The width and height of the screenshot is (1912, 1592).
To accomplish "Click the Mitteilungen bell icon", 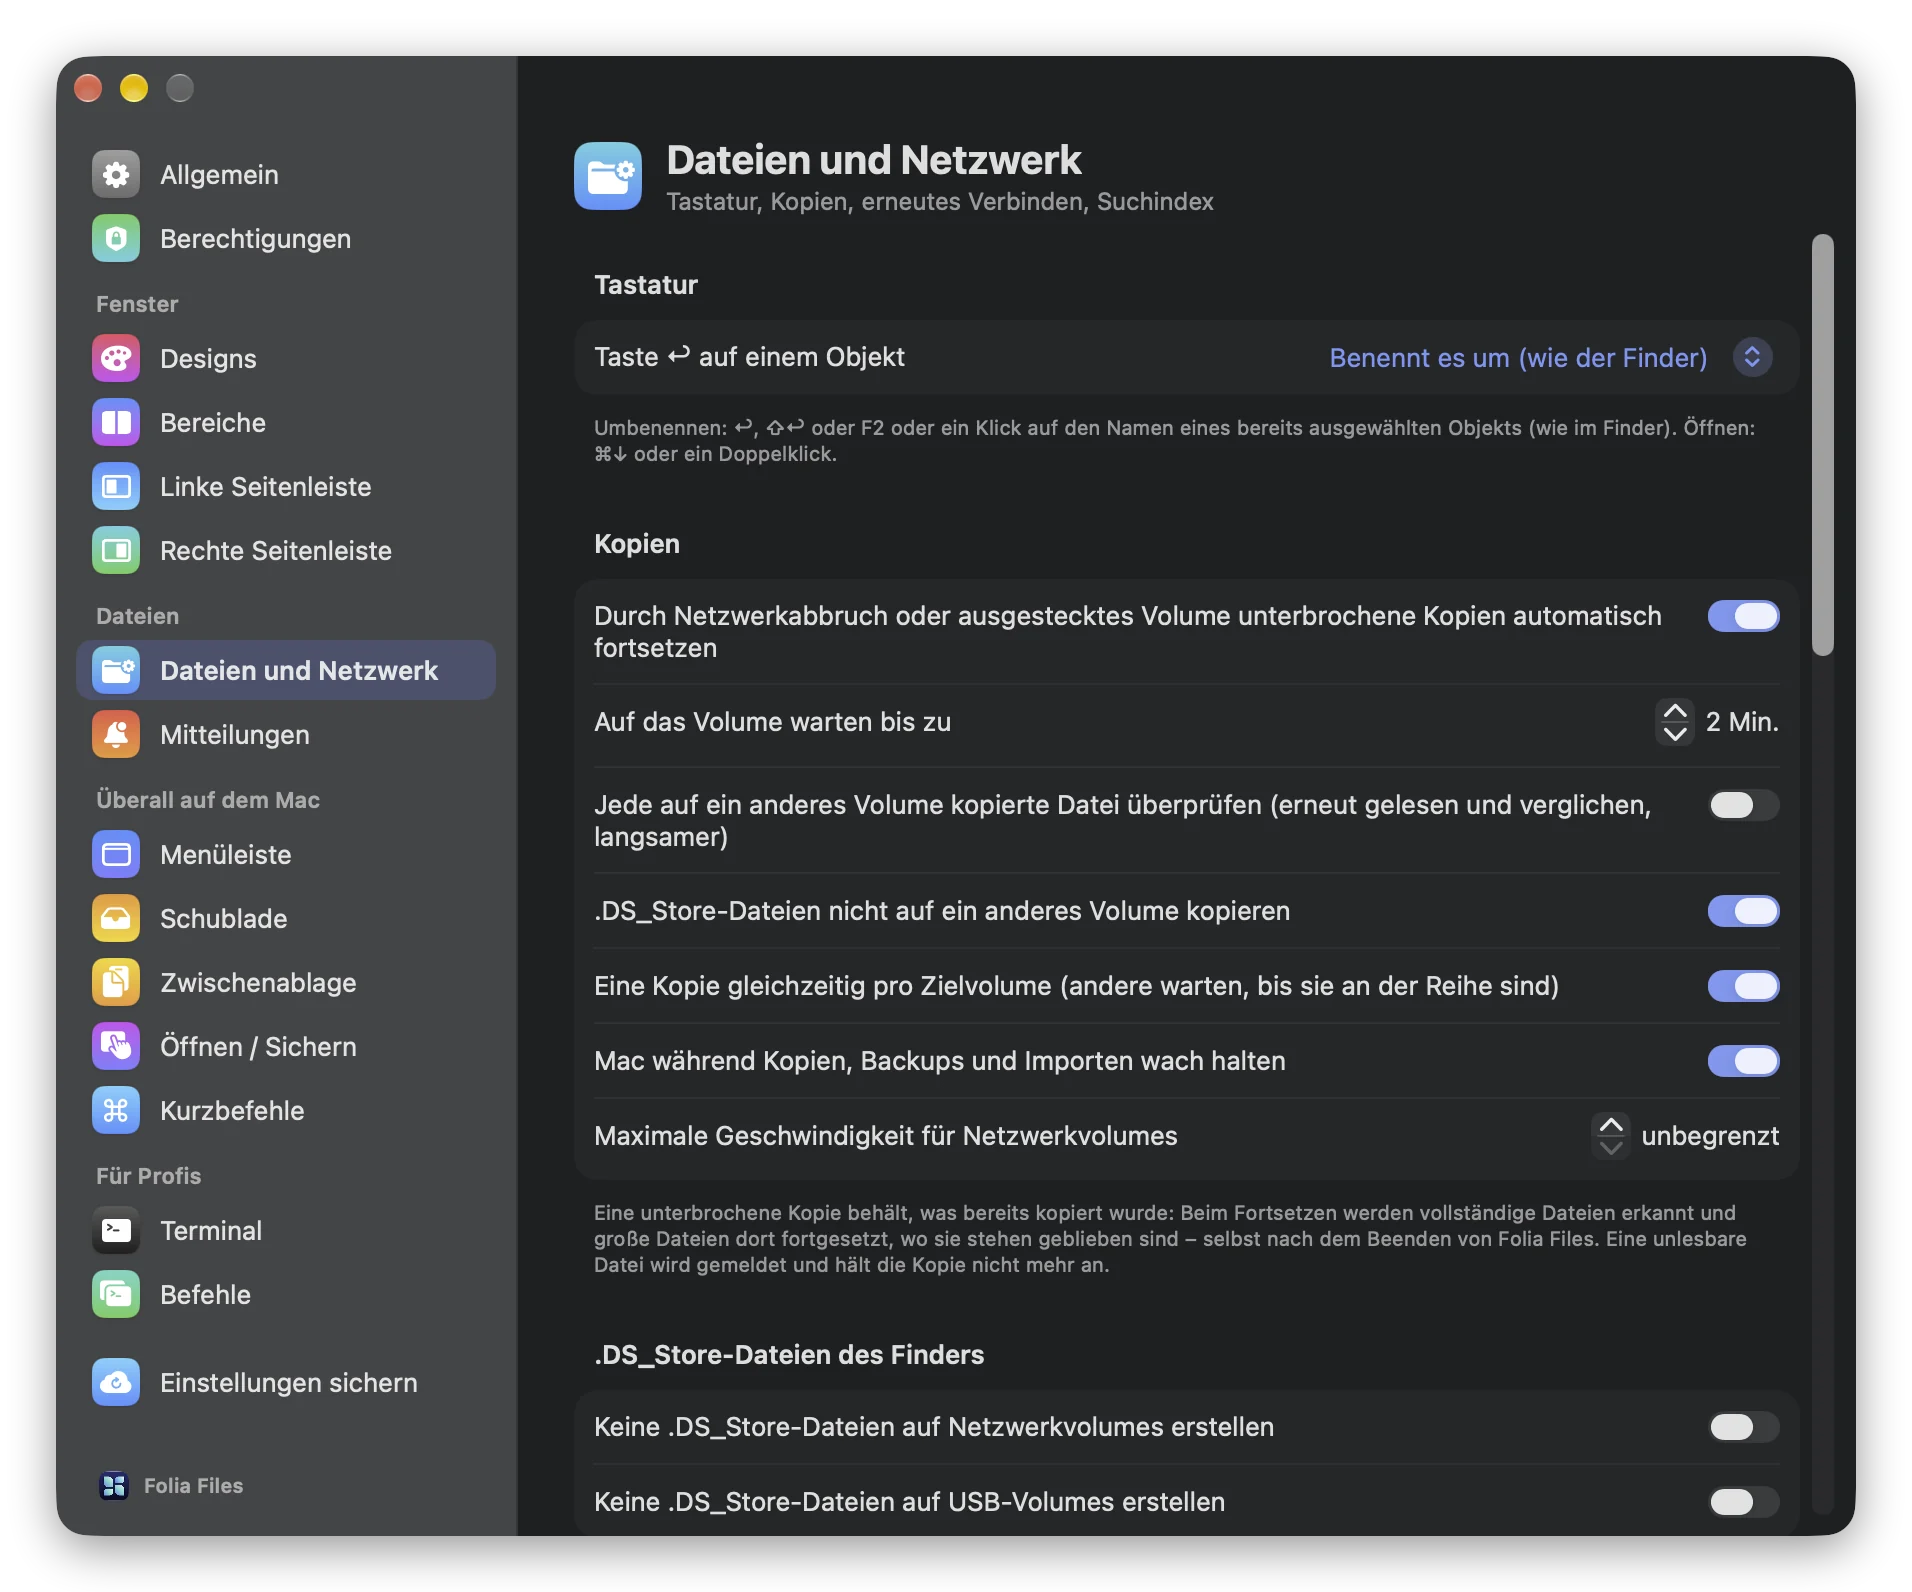I will pyautogui.click(x=116, y=735).
